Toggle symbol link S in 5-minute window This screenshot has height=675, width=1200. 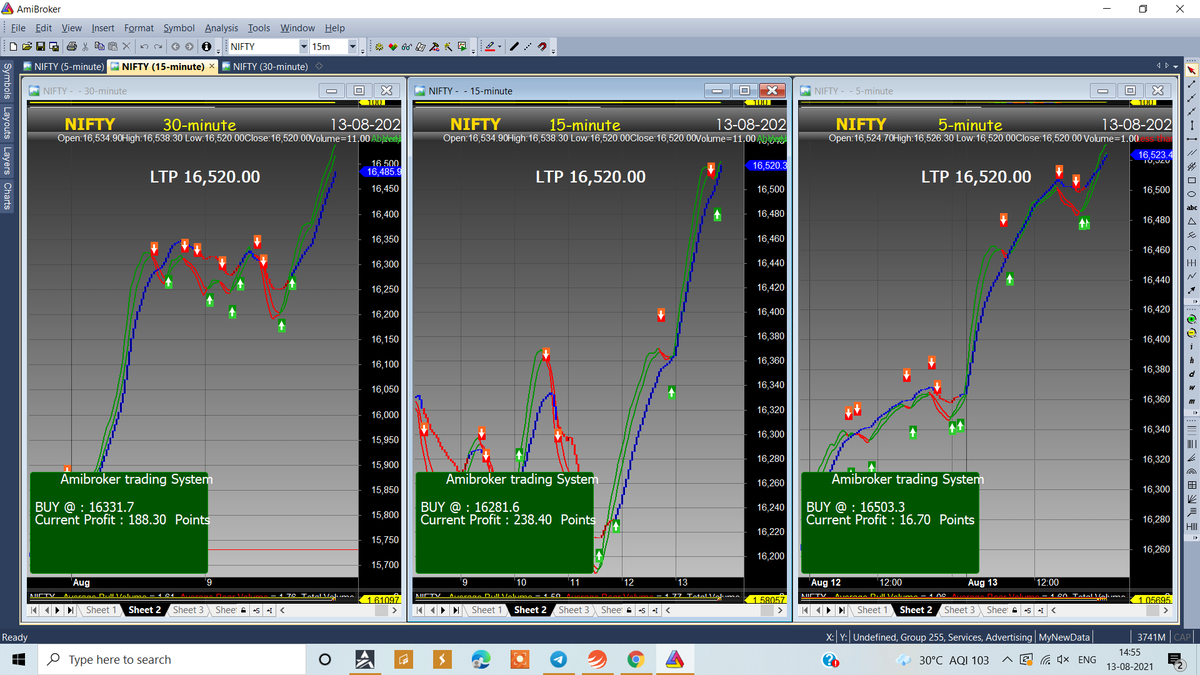pos(1028,610)
